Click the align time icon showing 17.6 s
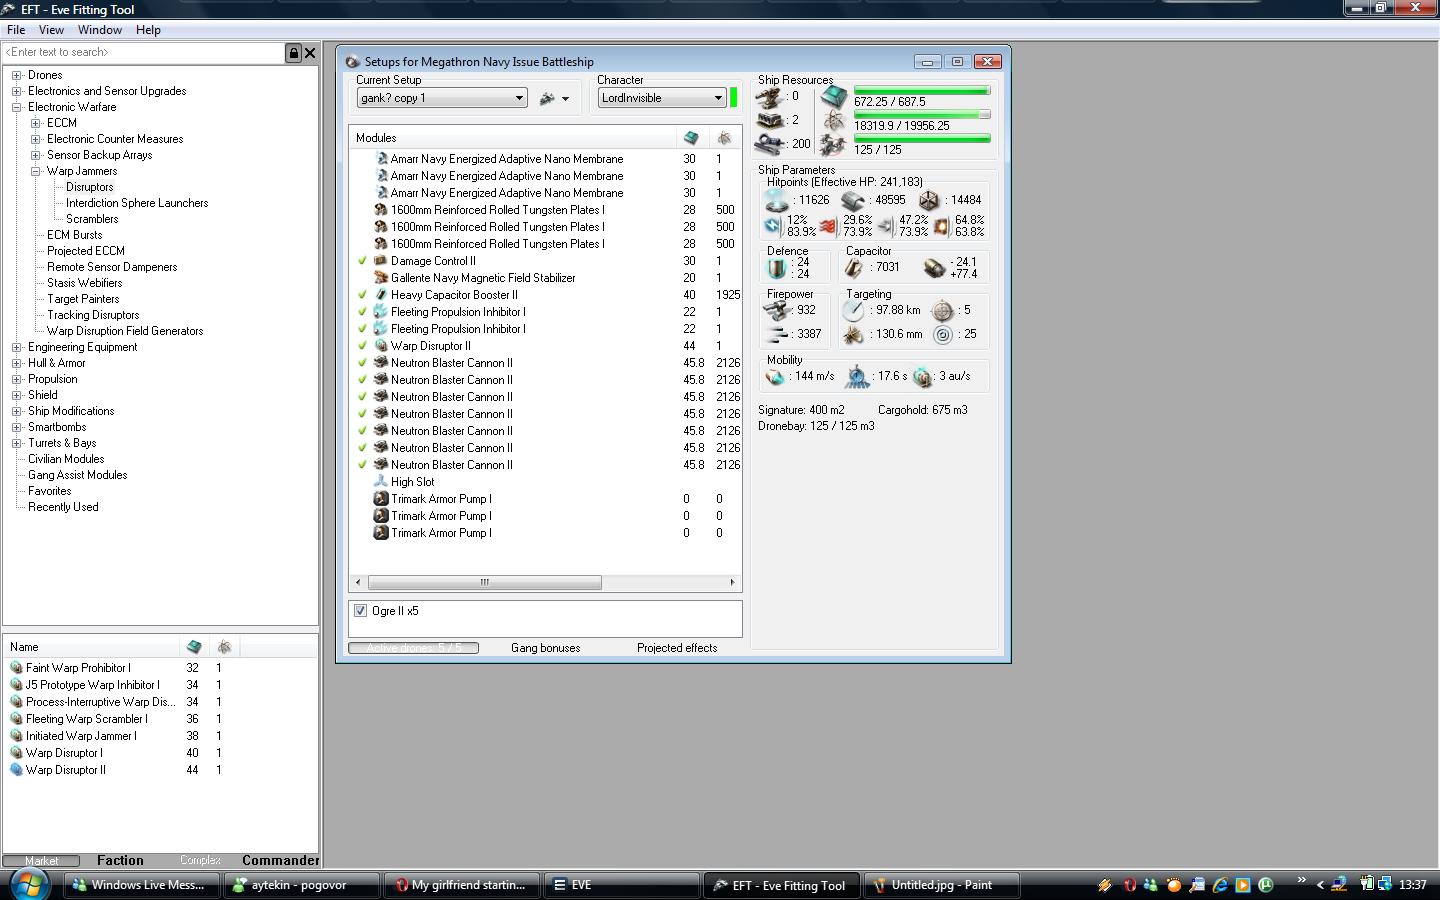The image size is (1440, 900). [x=857, y=377]
